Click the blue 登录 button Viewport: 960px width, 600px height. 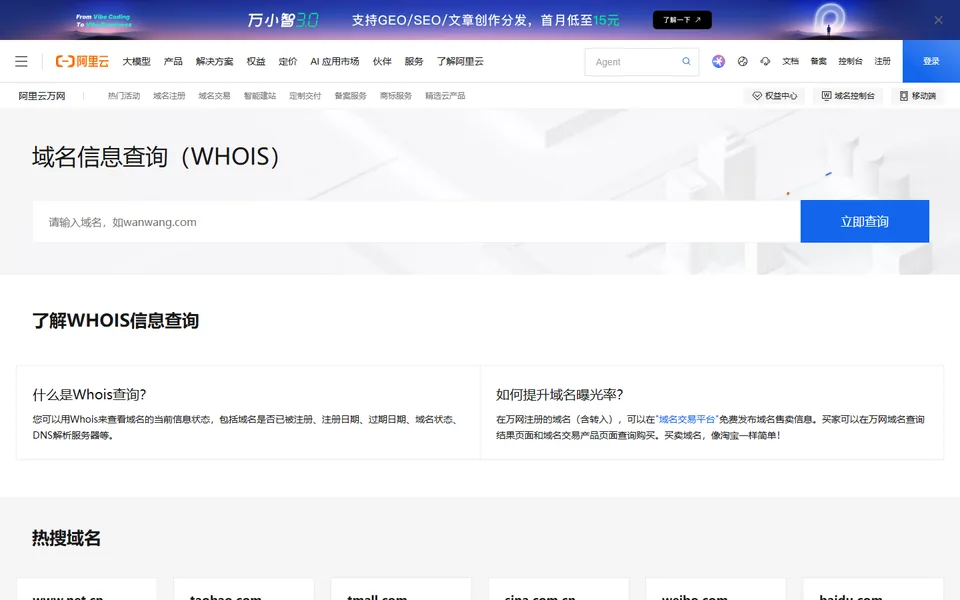tap(931, 61)
